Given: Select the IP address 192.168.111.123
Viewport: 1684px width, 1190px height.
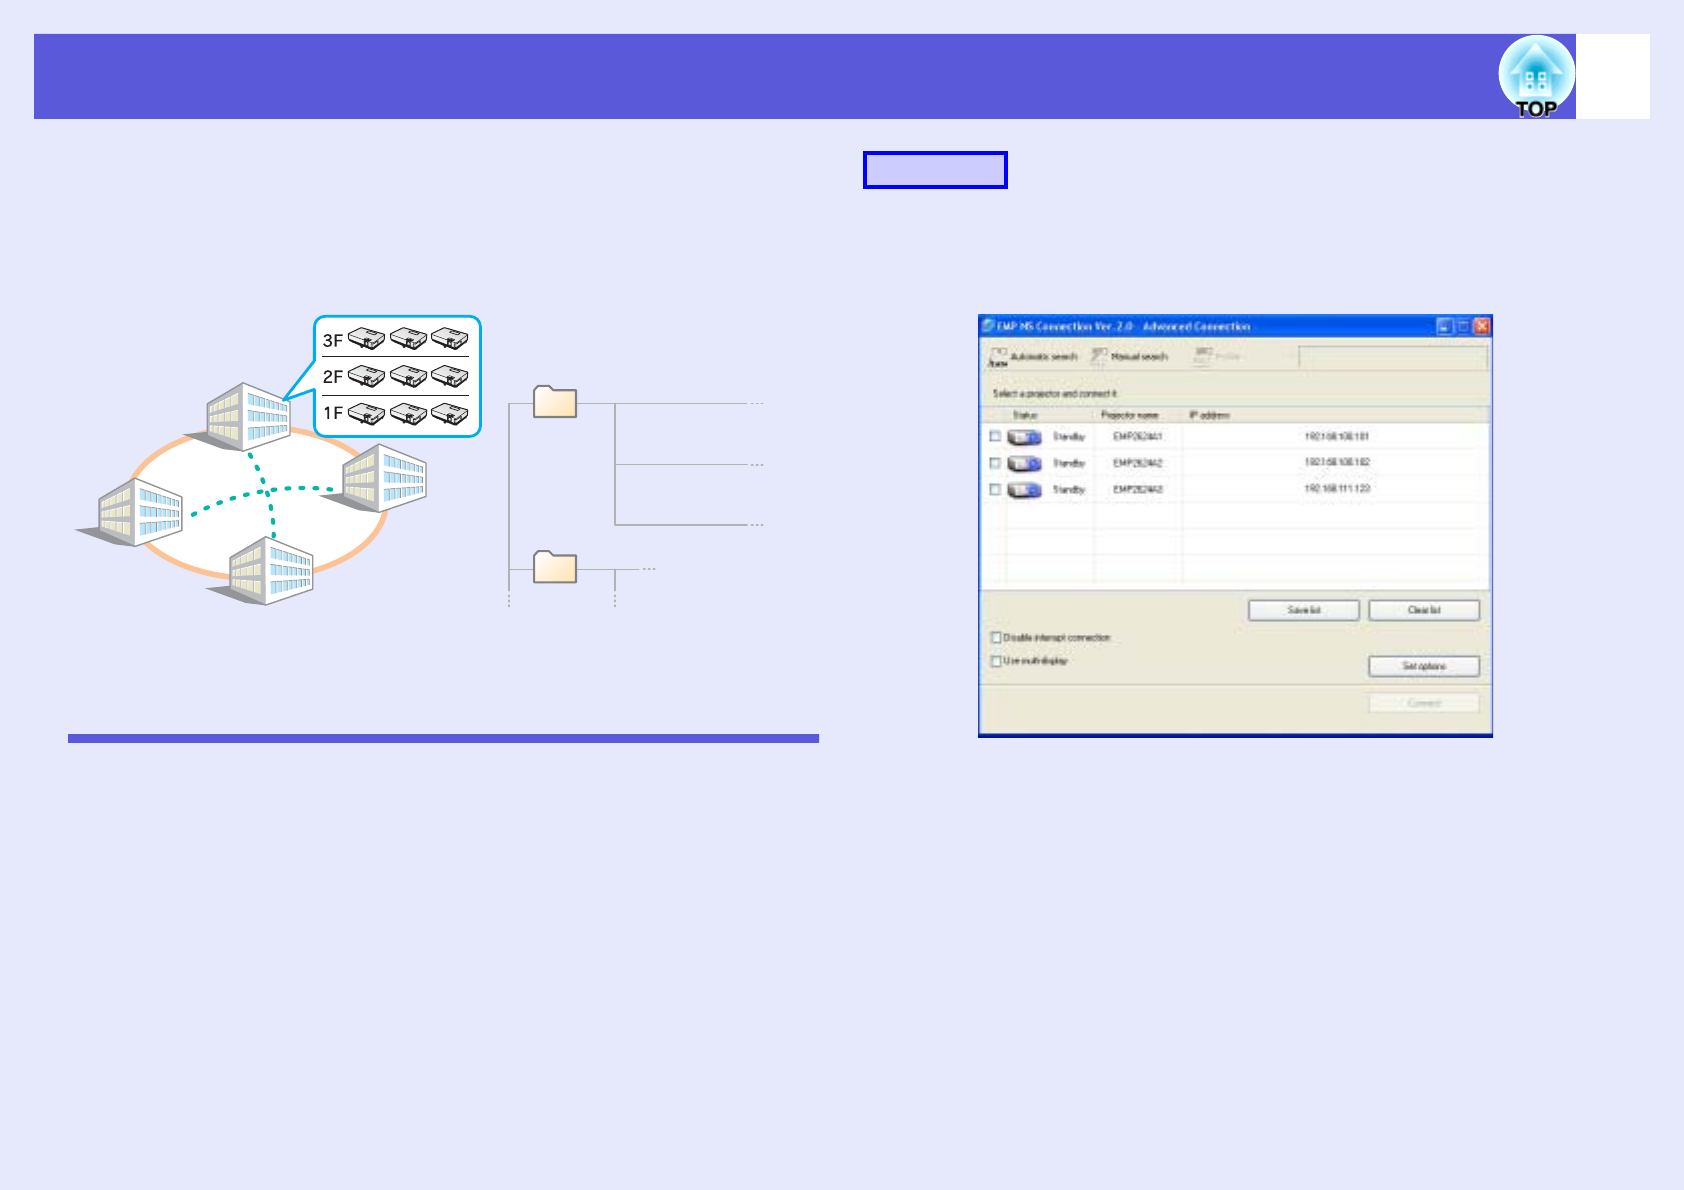Looking at the screenshot, I should pyautogui.click(x=1337, y=489).
